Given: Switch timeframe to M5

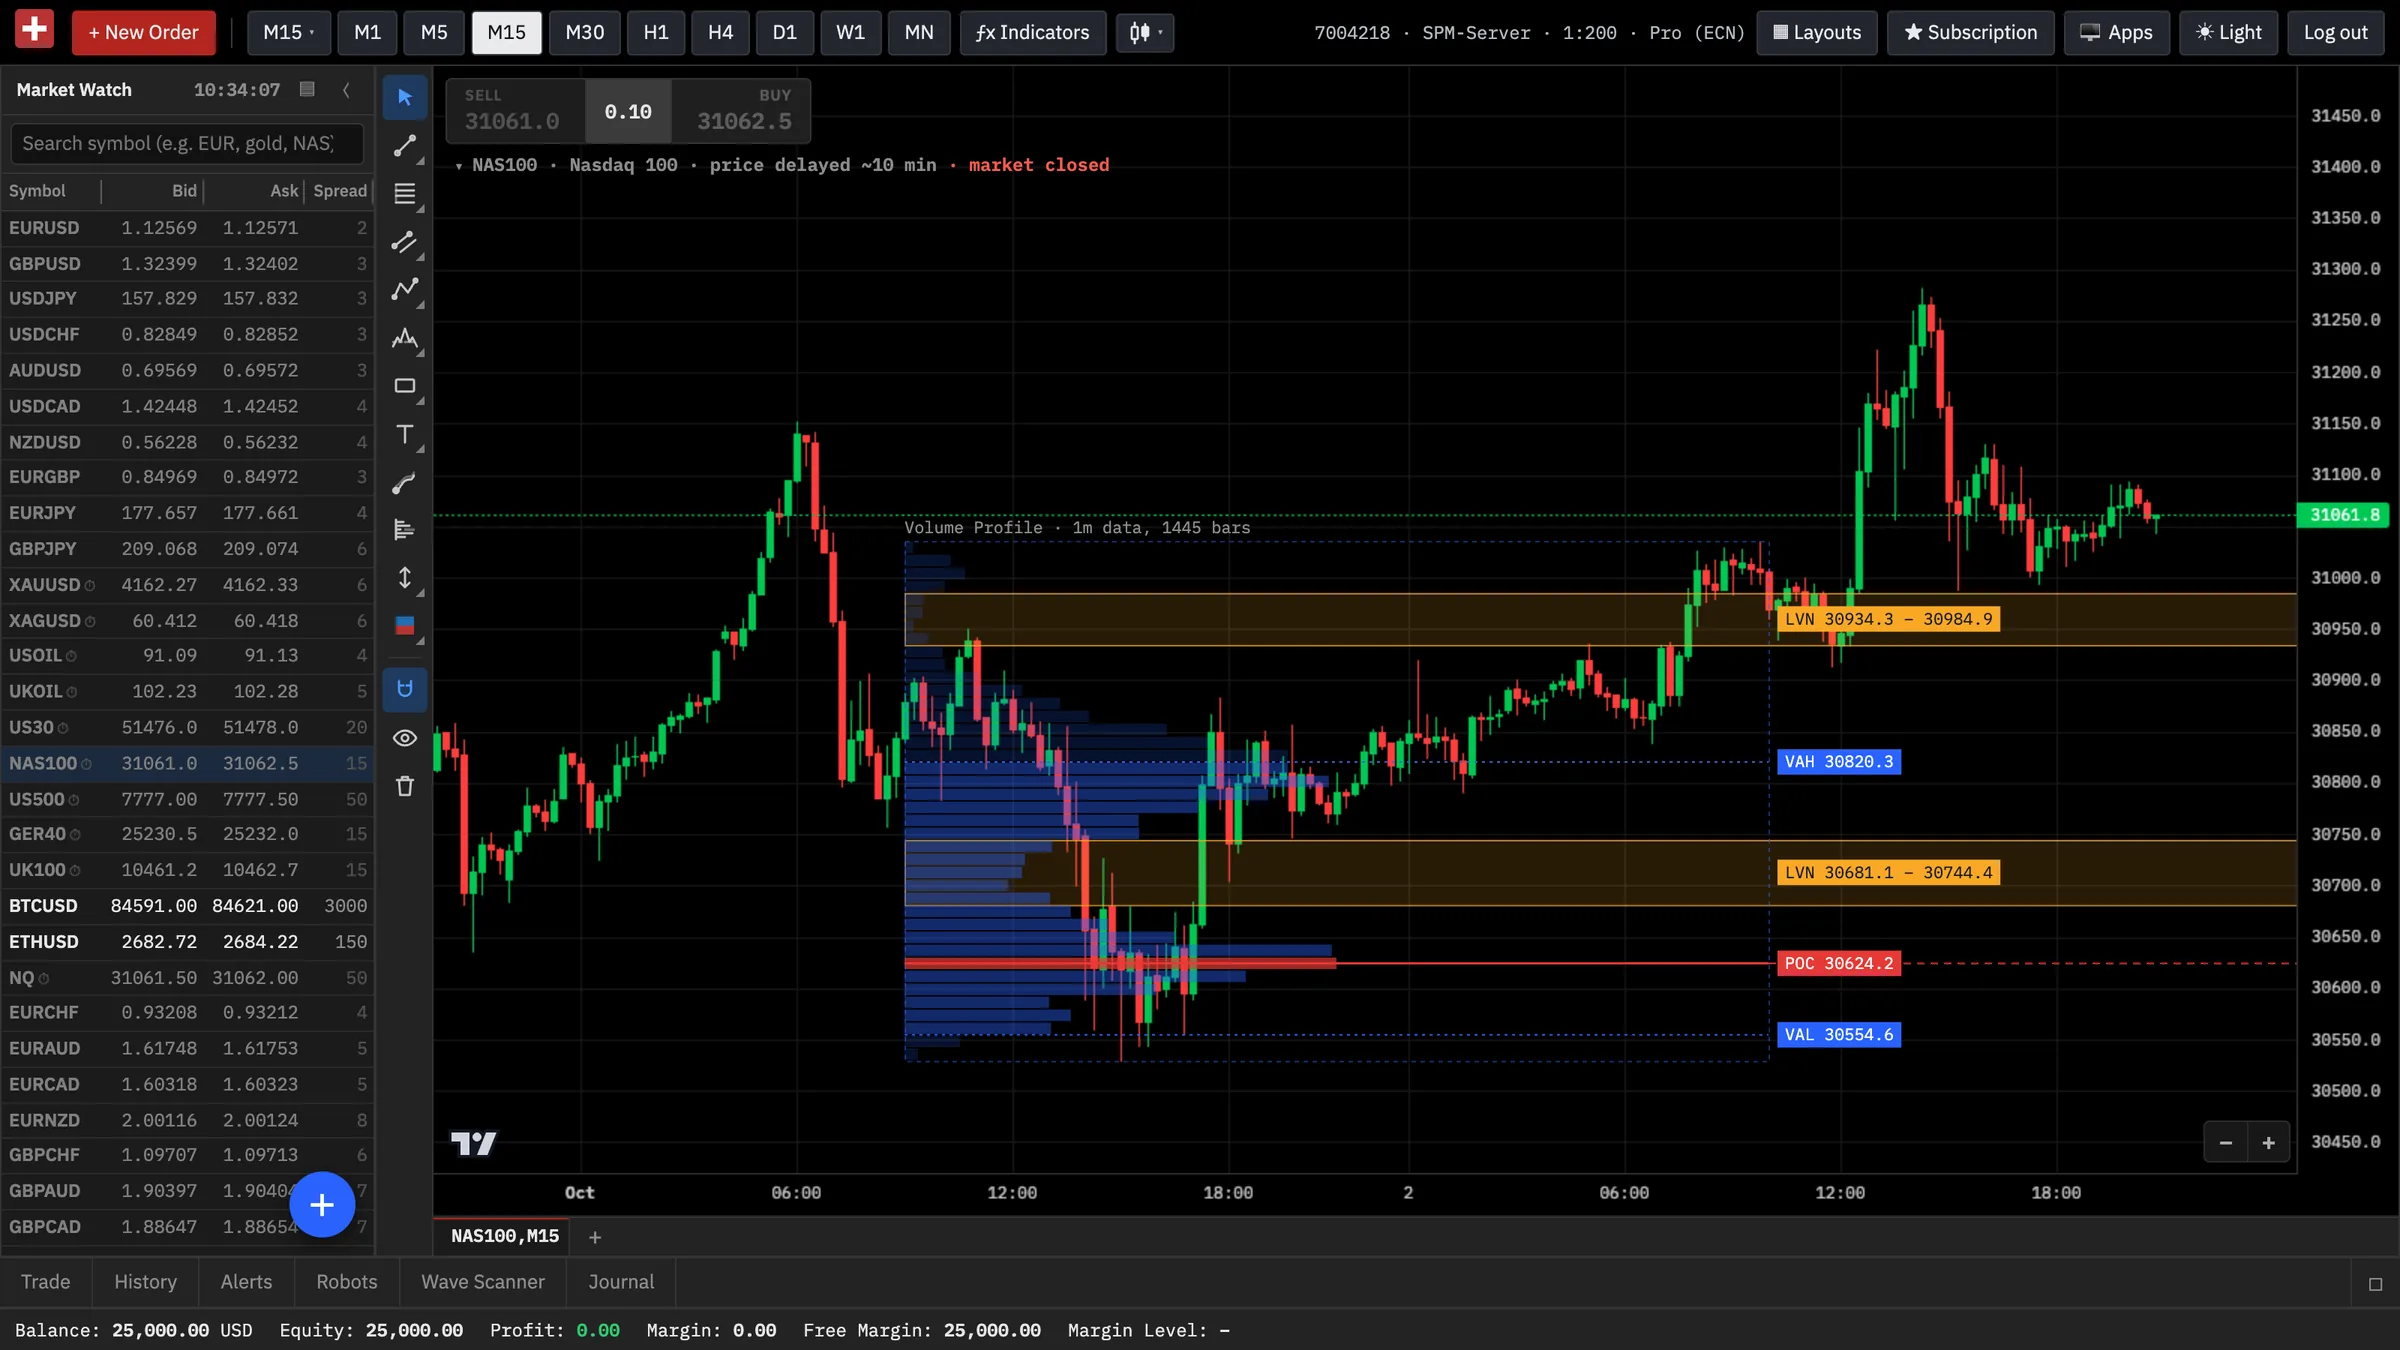Looking at the screenshot, I should 434,32.
